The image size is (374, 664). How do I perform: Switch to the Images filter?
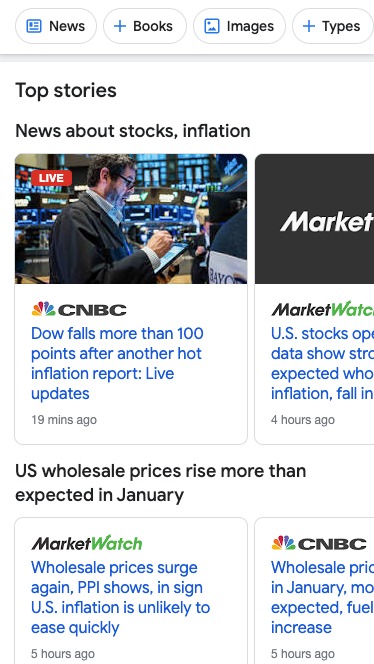[x=239, y=26]
